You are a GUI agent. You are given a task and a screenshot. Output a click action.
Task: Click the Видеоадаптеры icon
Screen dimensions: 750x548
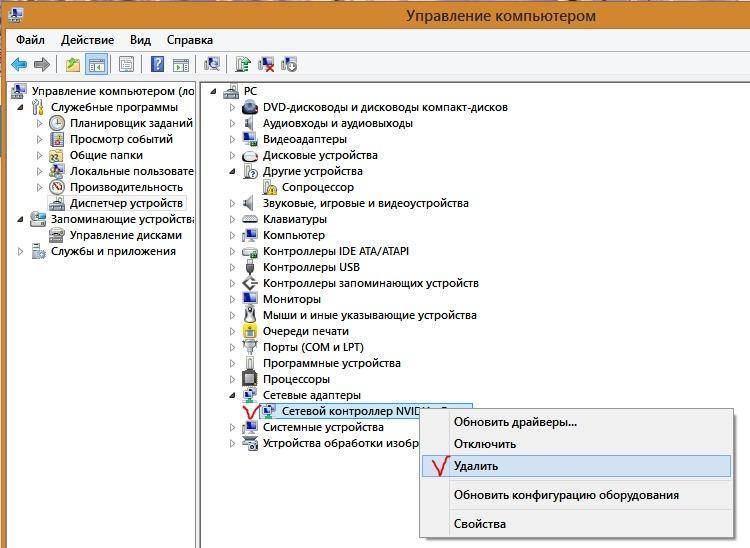[250, 139]
